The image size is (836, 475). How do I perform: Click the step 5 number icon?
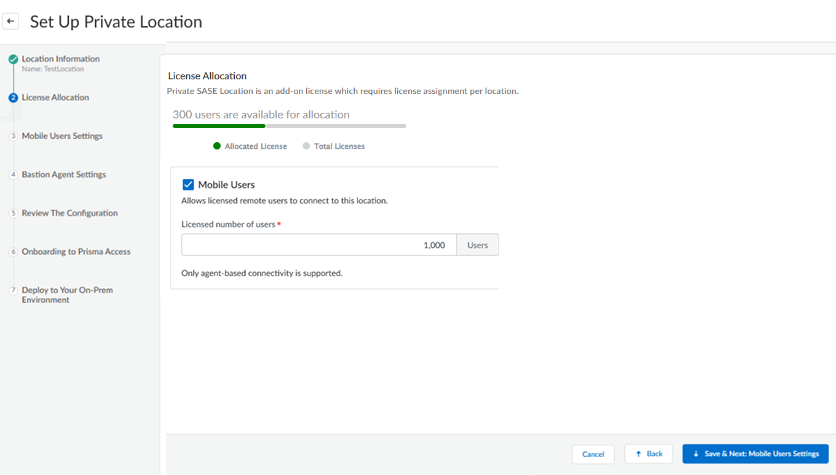(x=13, y=213)
